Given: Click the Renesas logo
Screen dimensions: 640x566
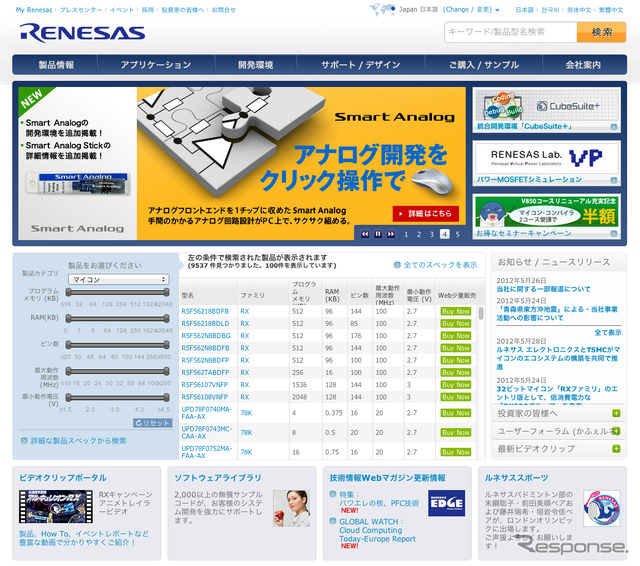Looking at the screenshot, I should 82,33.
